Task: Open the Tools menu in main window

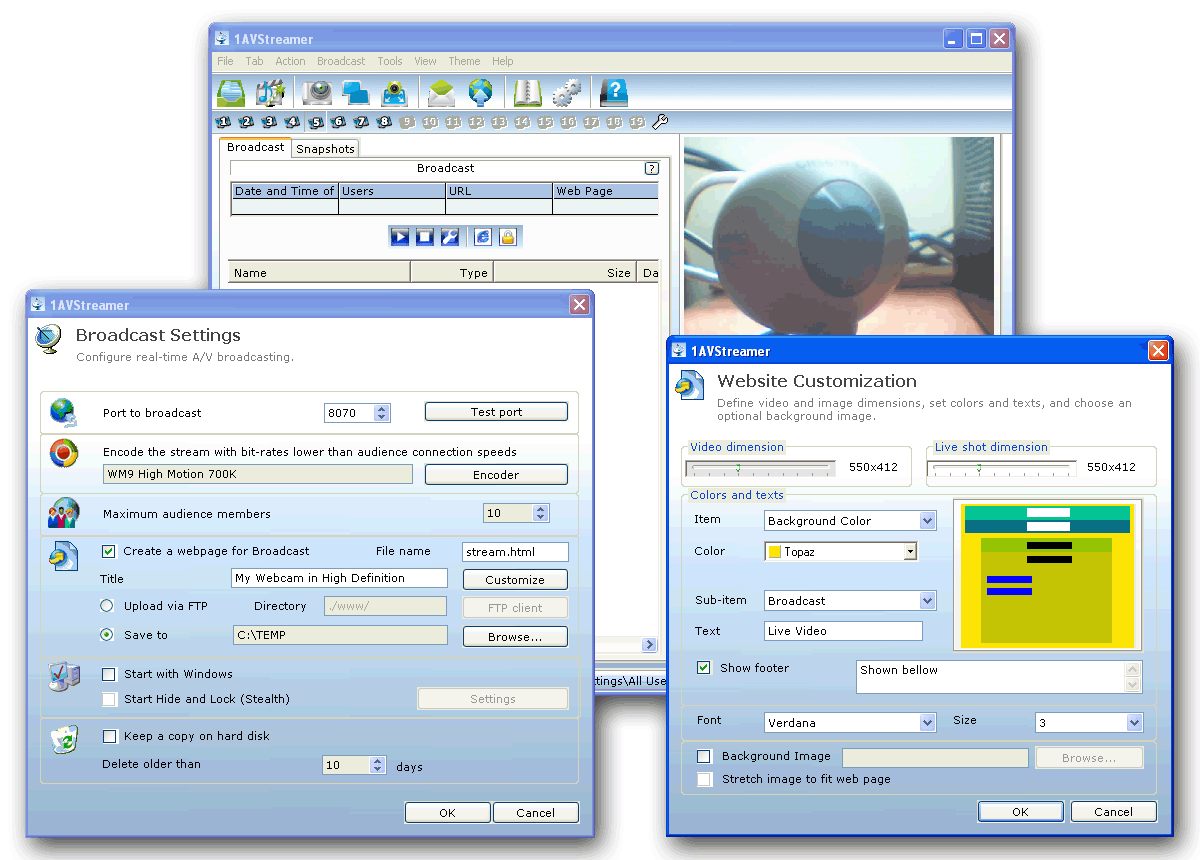Action: click(x=390, y=61)
